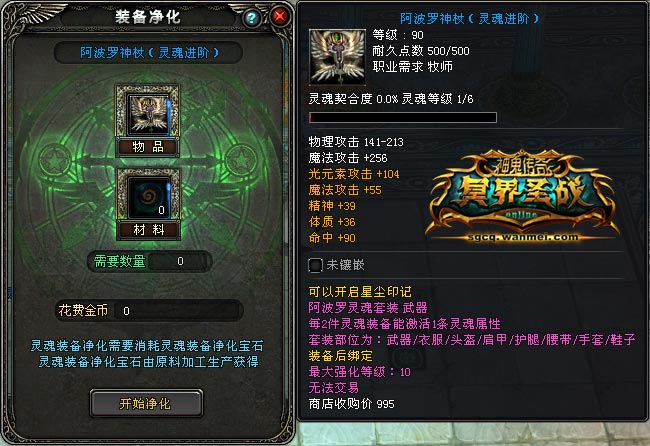This screenshot has width=650, height=446.
Task: Click the large Apollo staff tooltip thumbnail
Action: pyautogui.click(x=337, y=57)
